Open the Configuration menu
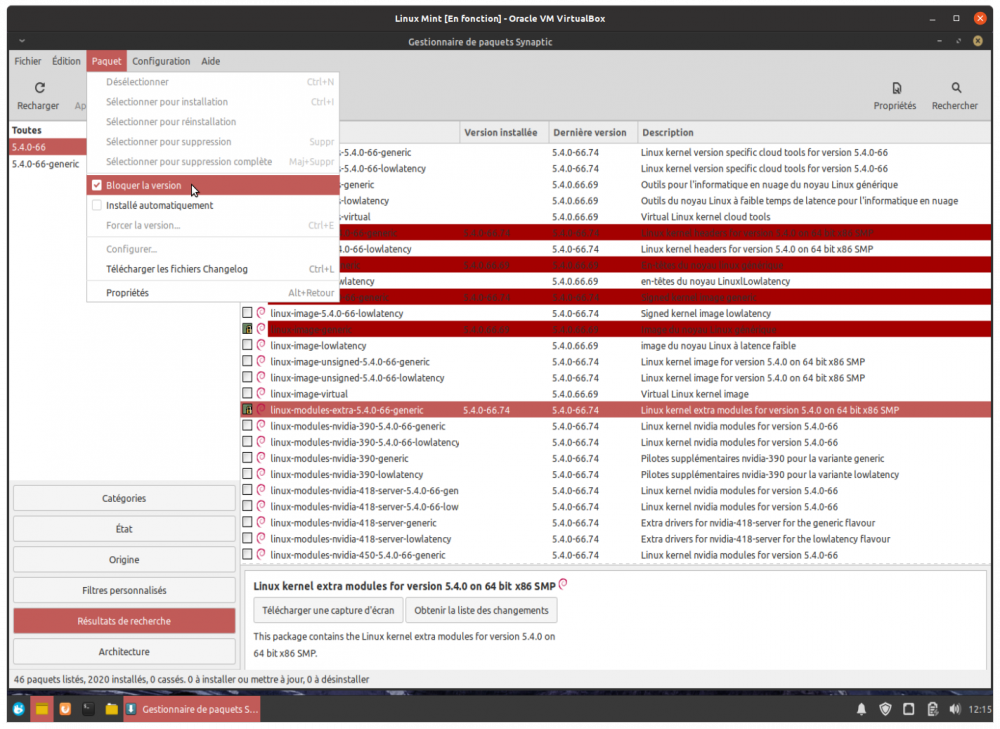Viewport: 1000px width, 729px height. click(161, 61)
